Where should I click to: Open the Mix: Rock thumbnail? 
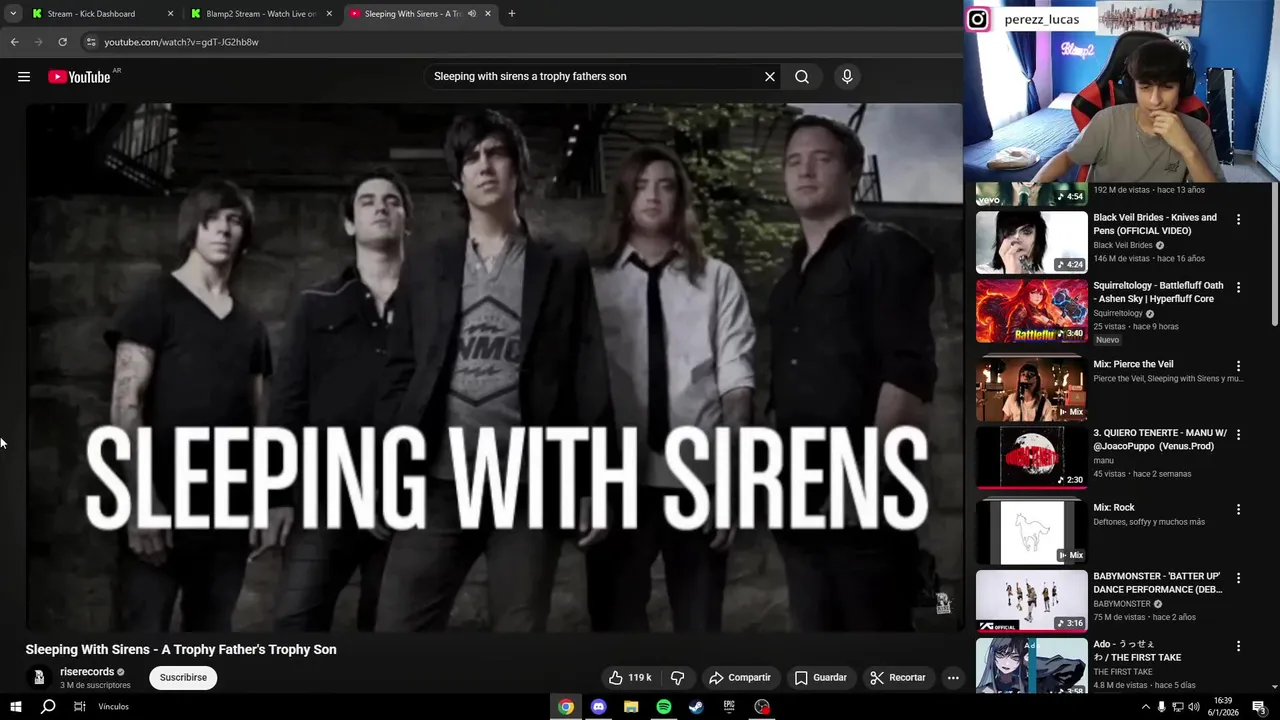1031,531
